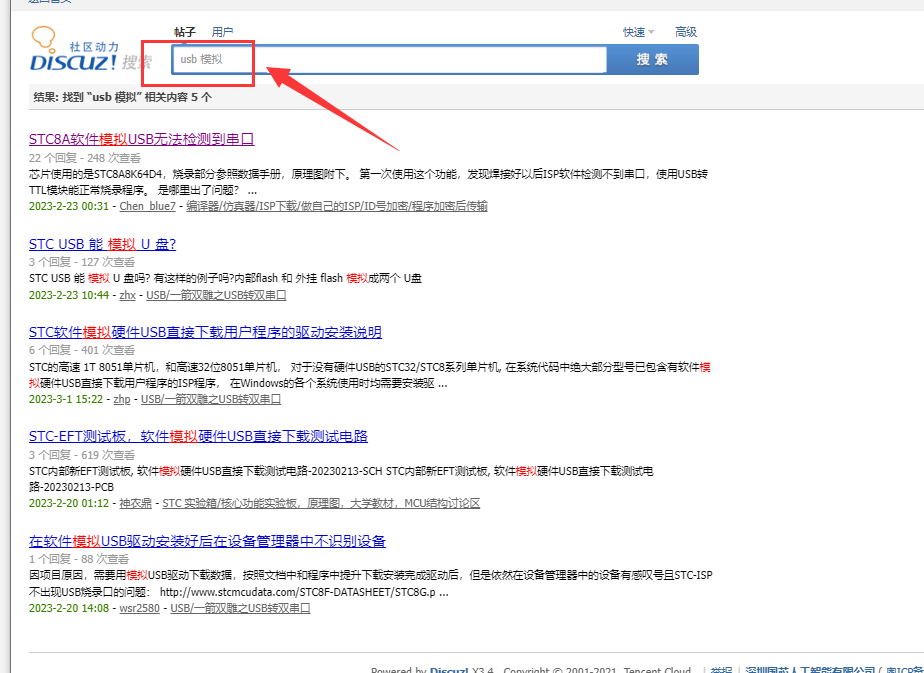The height and width of the screenshot is (673, 924).
Task: Open forum STC 实验箱/核心功能实验板 link
Action: tap(321, 503)
